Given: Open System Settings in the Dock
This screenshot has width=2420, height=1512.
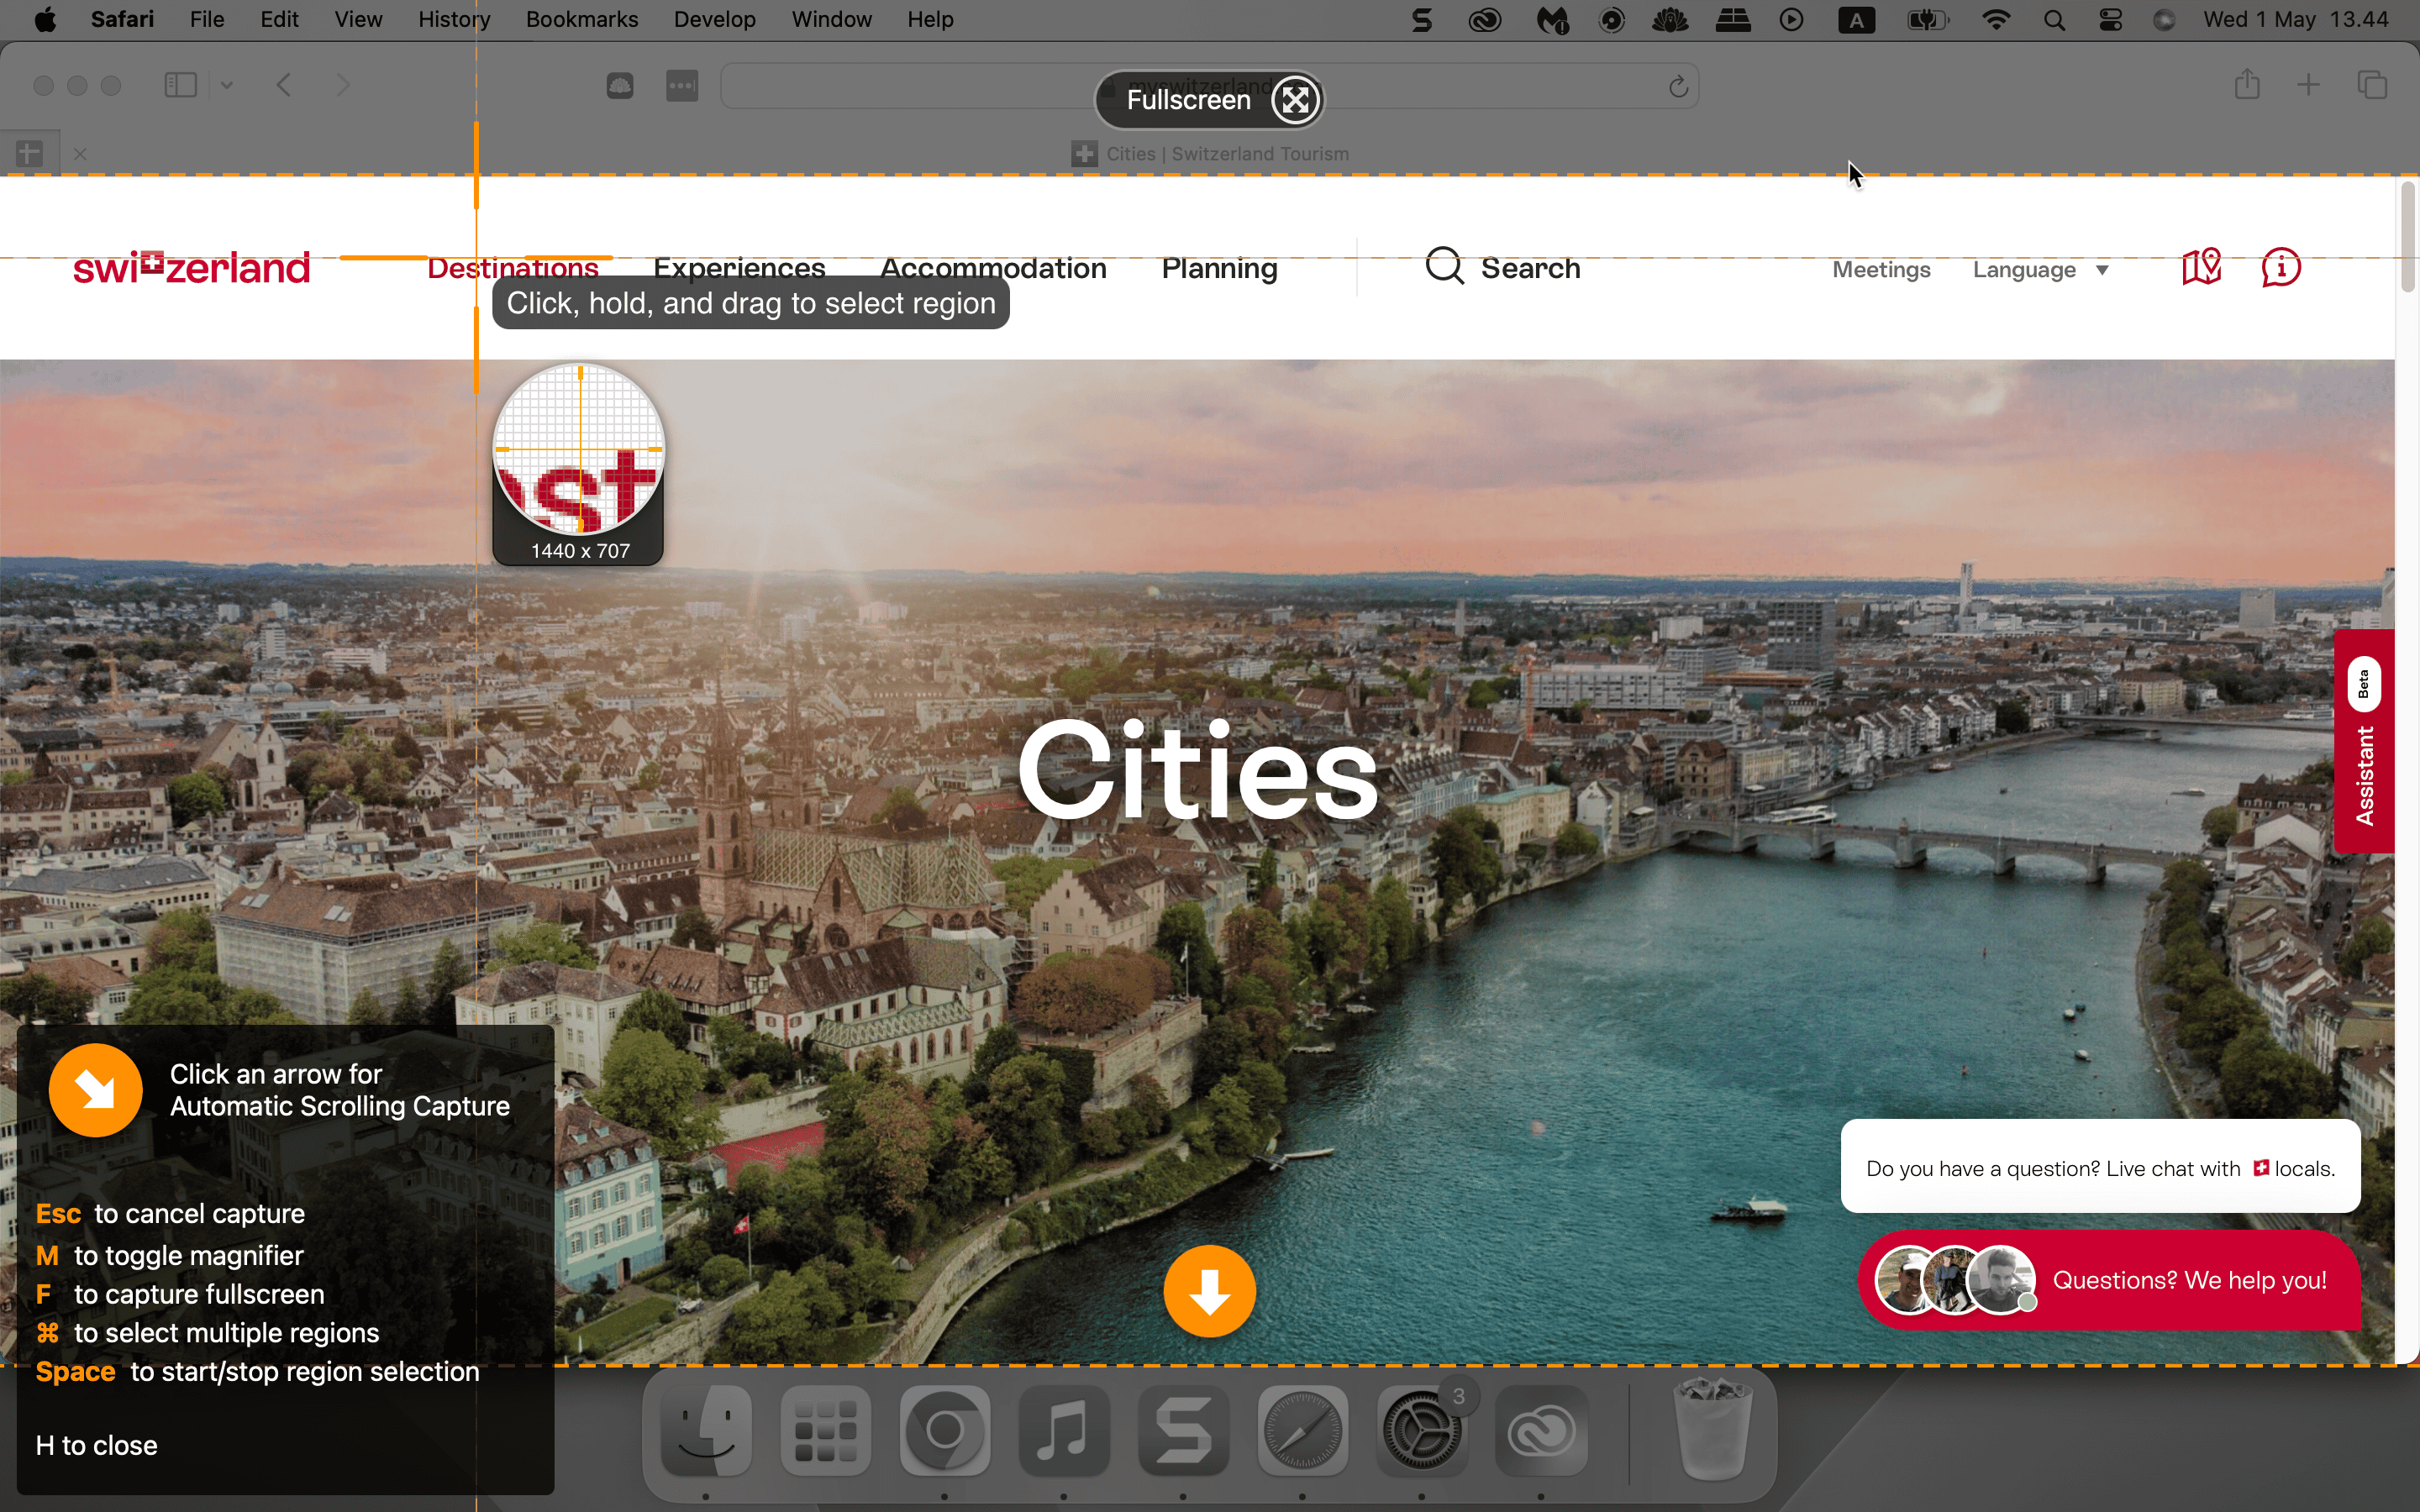Looking at the screenshot, I should click(x=1421, y=1431).
